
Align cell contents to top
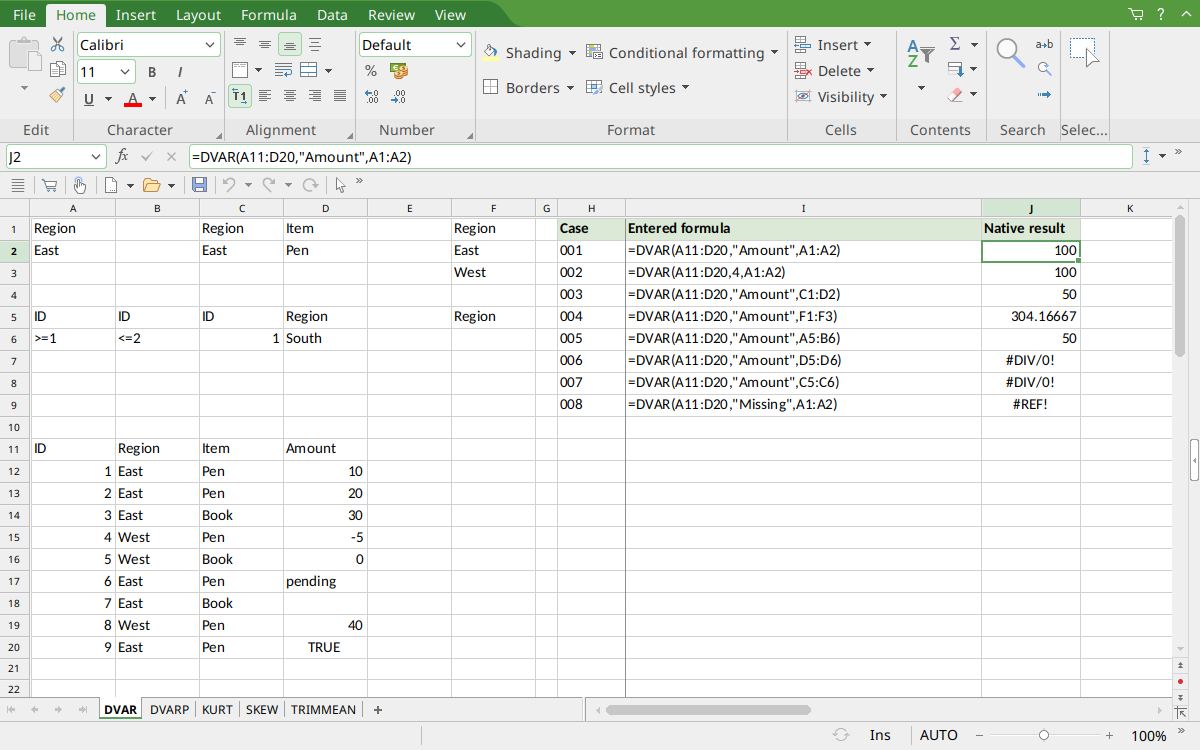[x=240, y=44]
